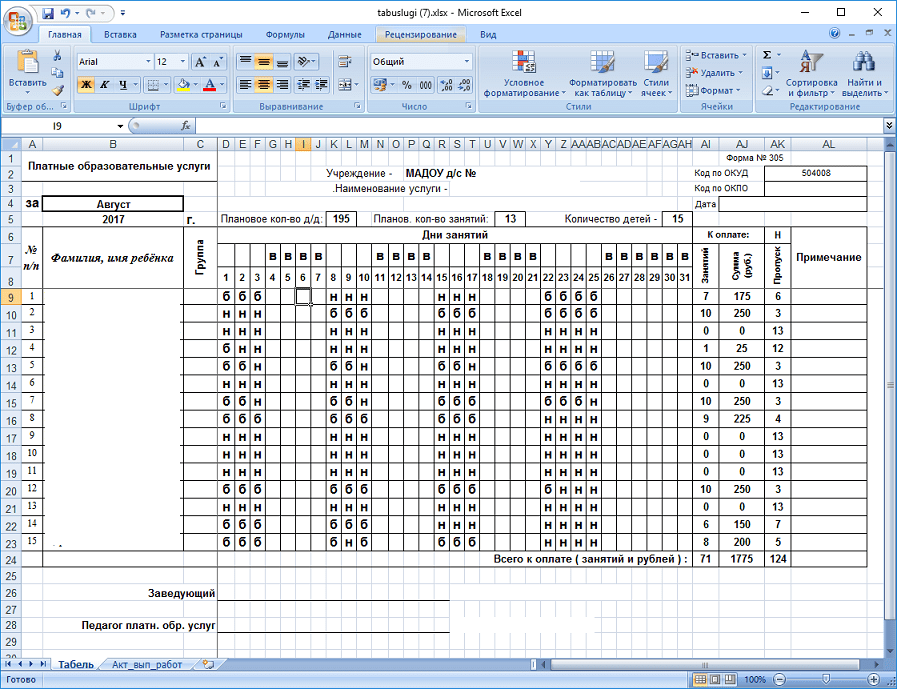Click the Cut scissors icon
The image size is (897, 689).
point(58,56)
